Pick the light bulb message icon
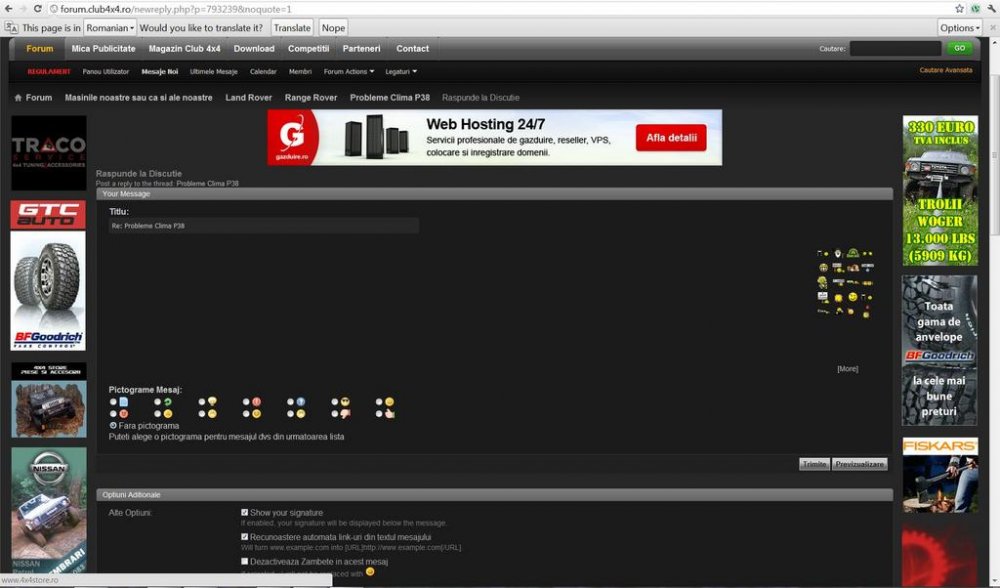1000x588 pixels. tap(211, 403)
